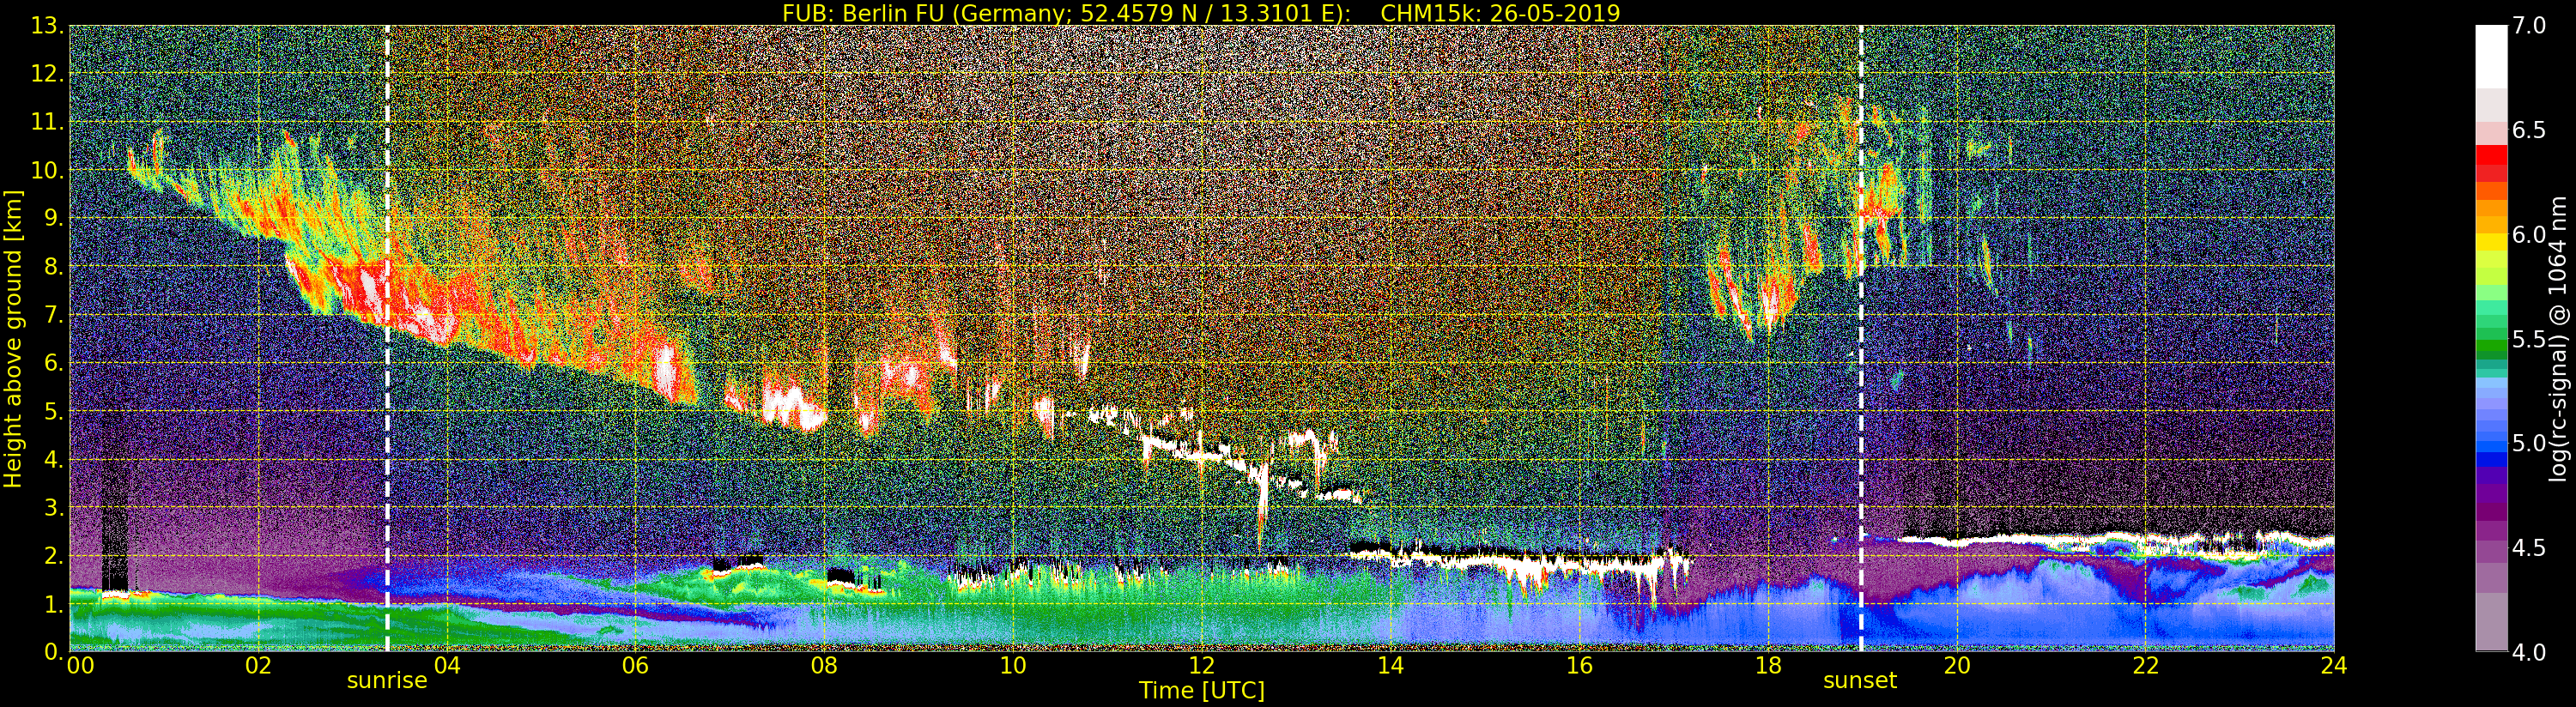Click the height tick label '1.'
Image resolution: width=2576 pixels, height=707 pixels.
(x=53, y=603)
